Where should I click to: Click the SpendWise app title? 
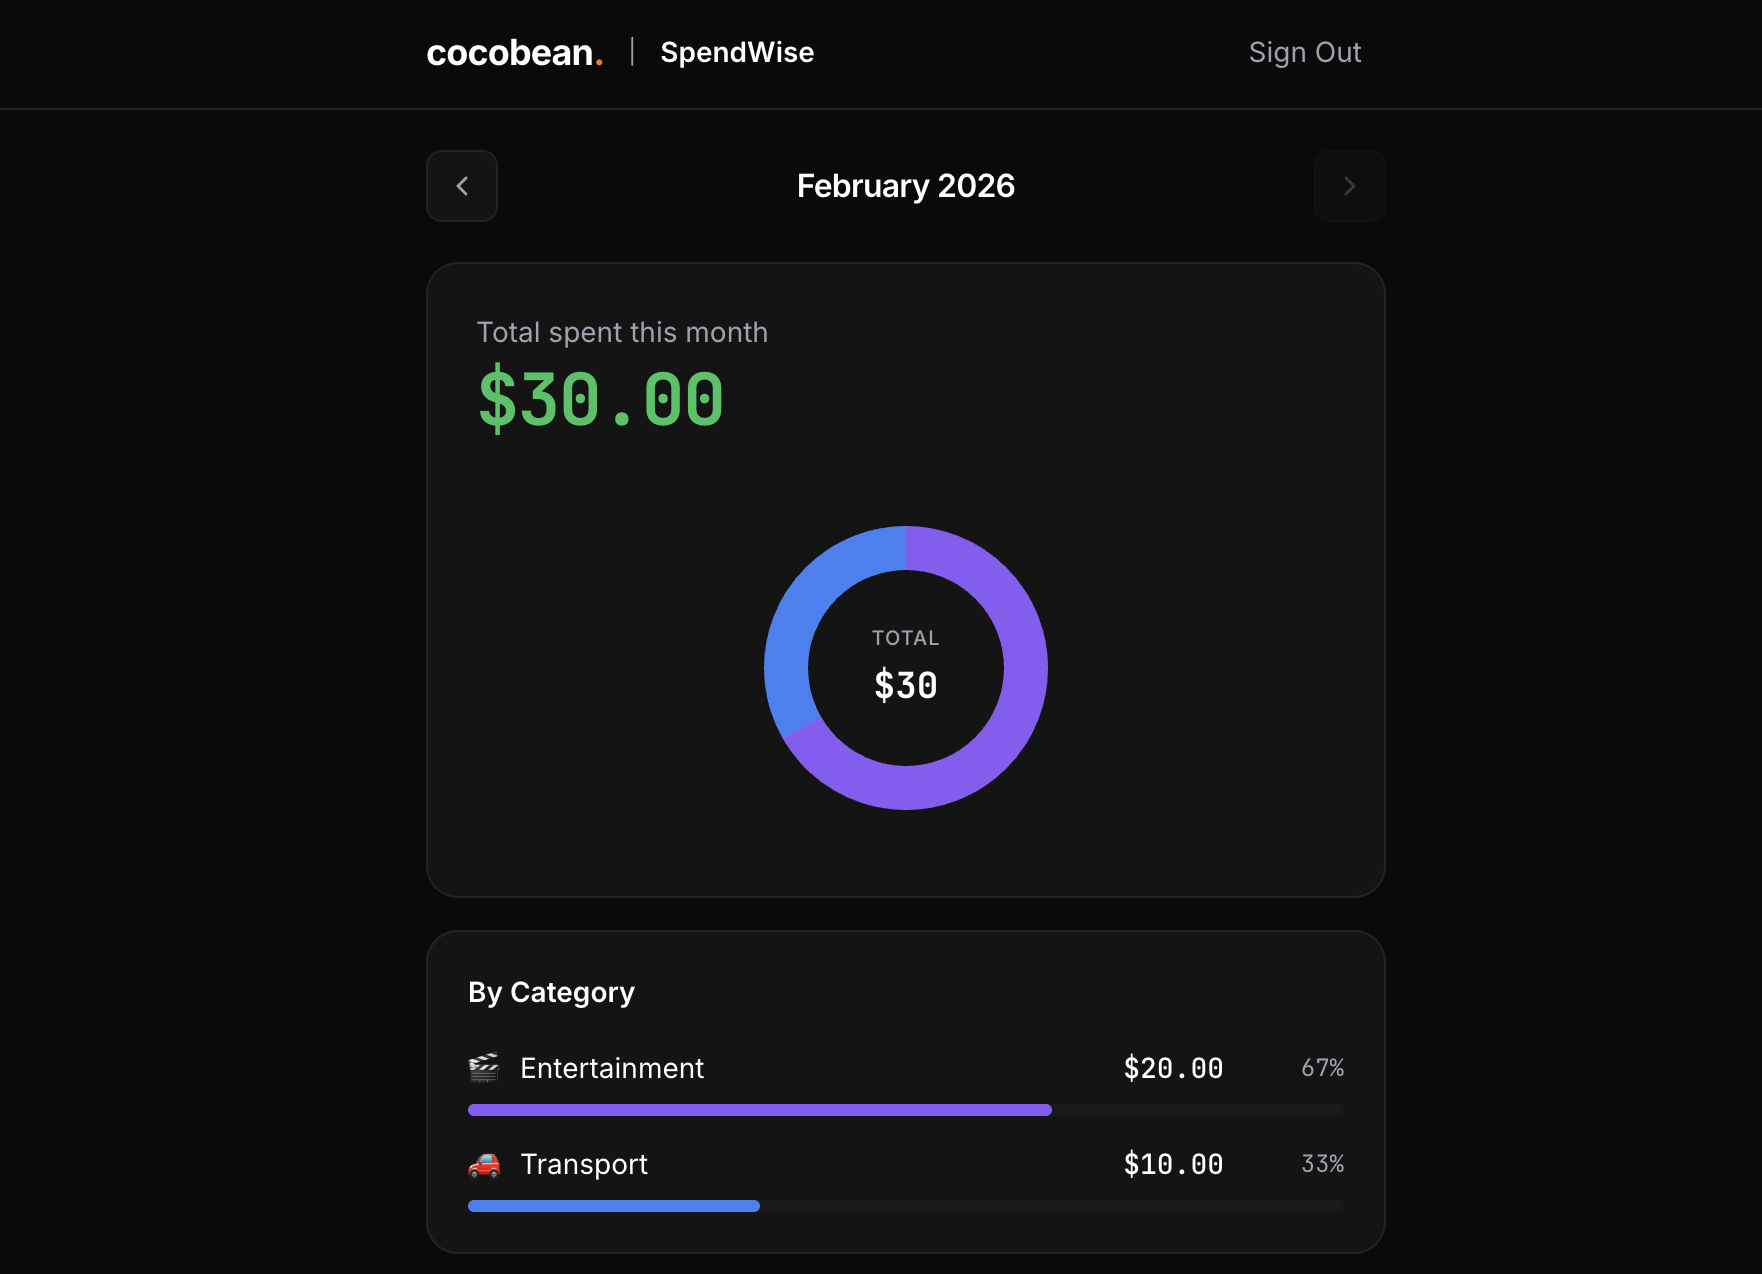pyautogui.click(x=736, y=52)
